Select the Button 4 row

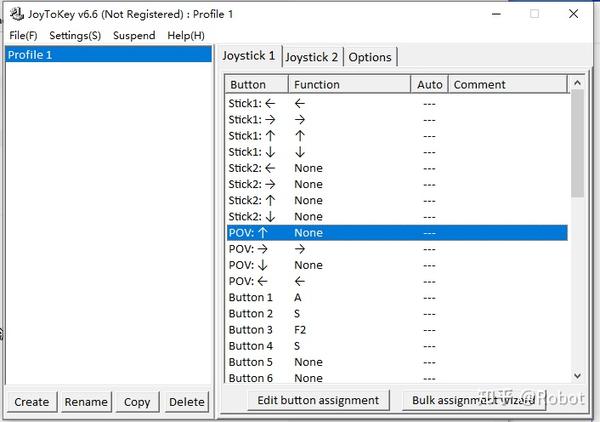point(397,346)
